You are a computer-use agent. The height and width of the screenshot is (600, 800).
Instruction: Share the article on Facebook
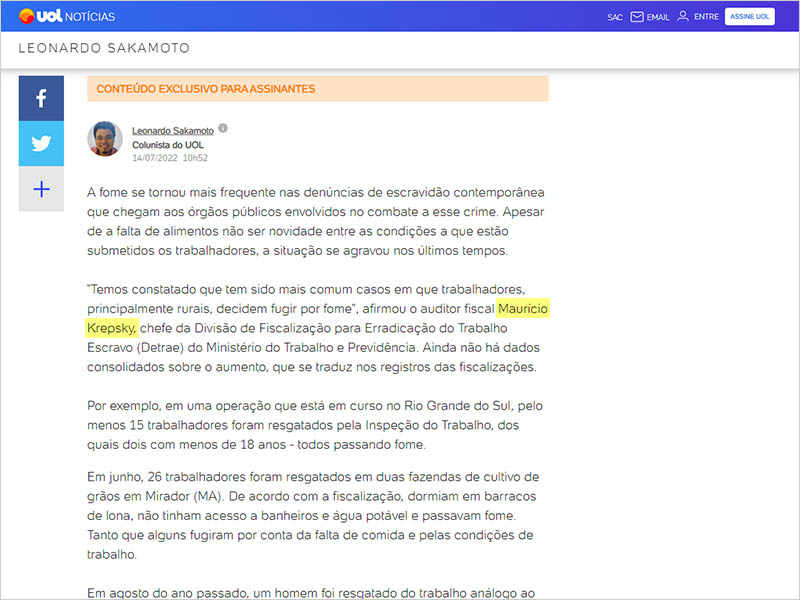[41, 98]
